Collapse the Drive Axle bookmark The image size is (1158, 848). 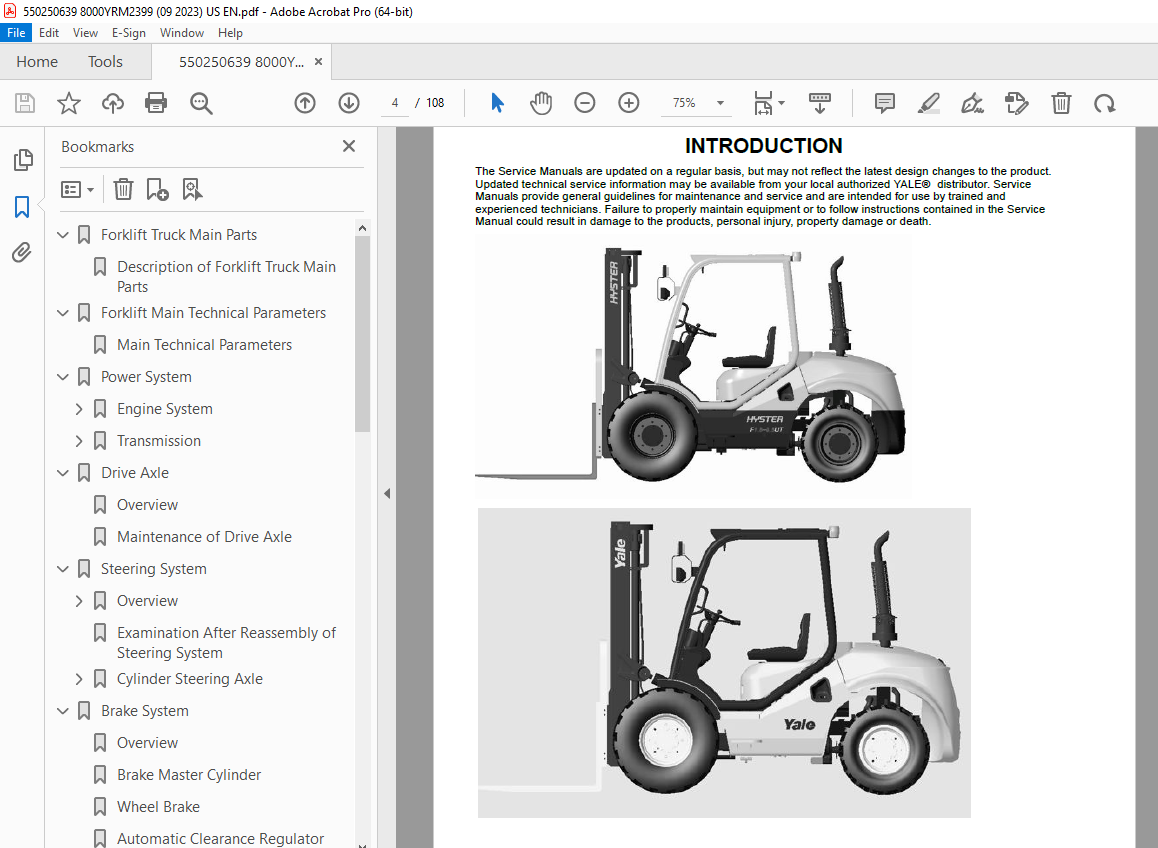pyautogui.click(x=64, y=473)
